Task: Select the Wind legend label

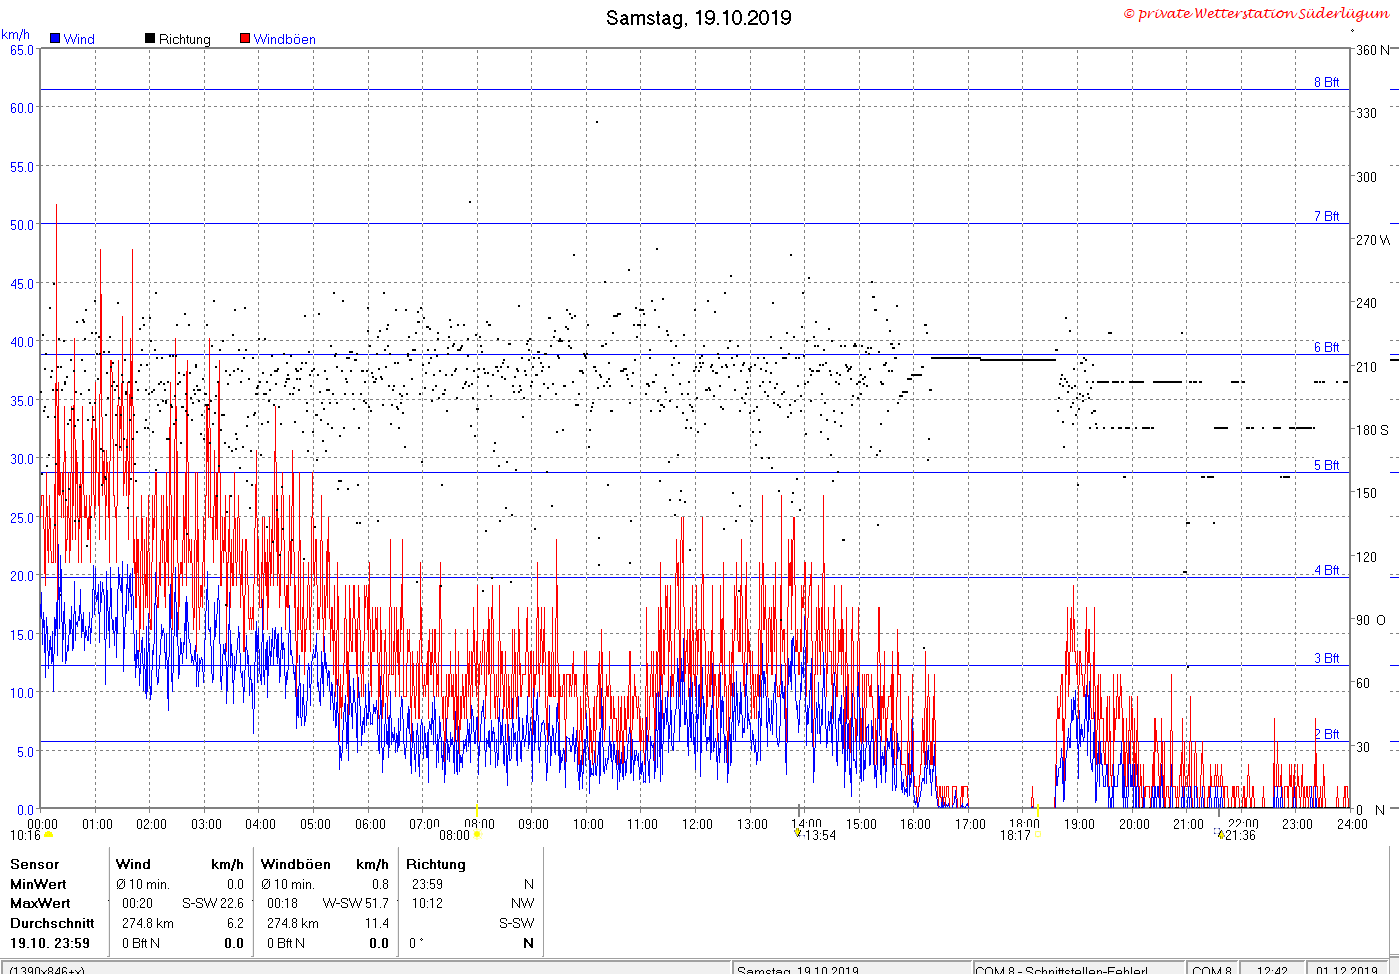Action: [79, 39]
